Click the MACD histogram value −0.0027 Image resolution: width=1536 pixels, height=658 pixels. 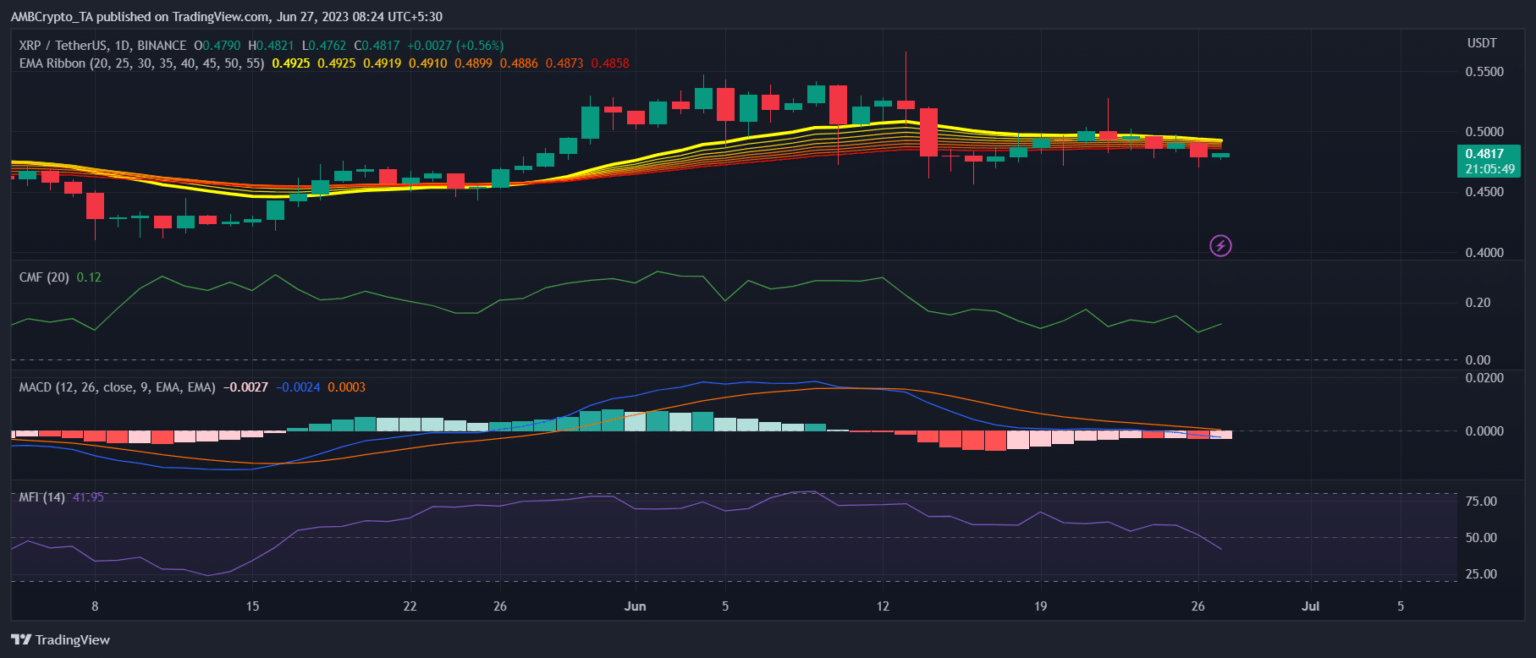point(245,386)
